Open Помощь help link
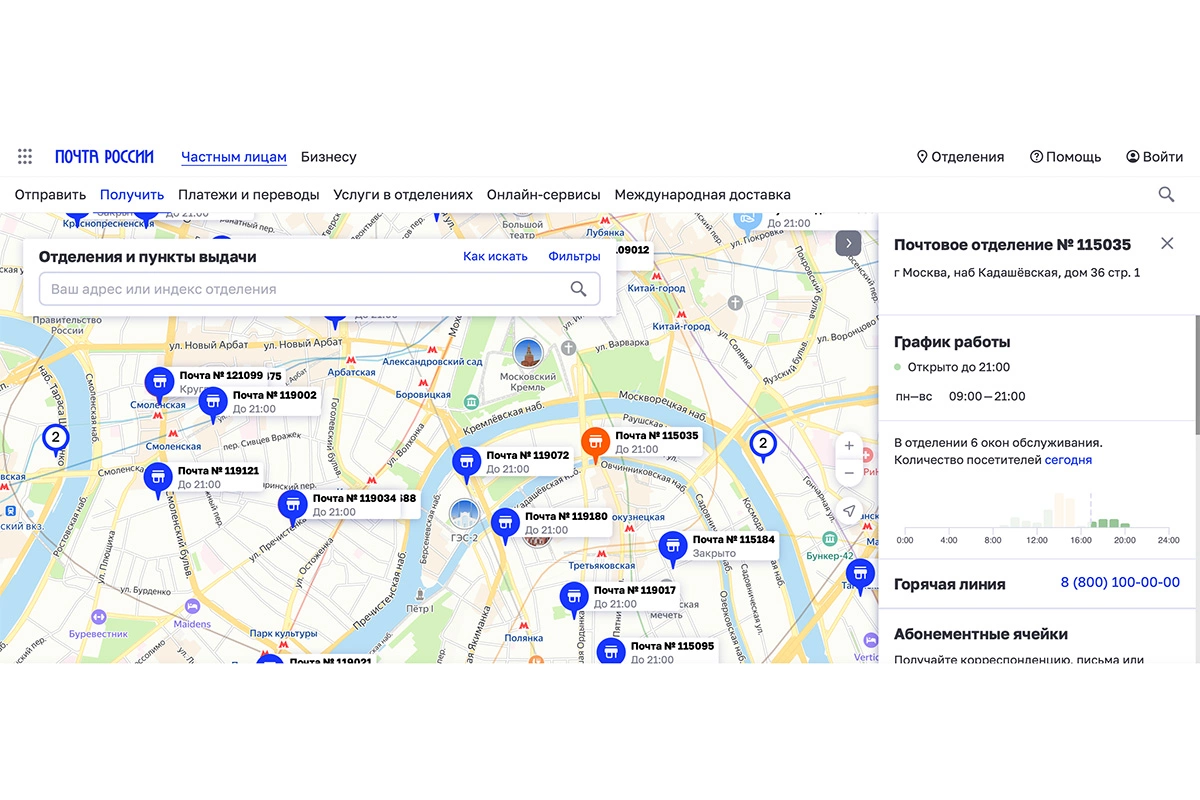This screenshot has height=800, width=1200. pyautogui.click(x=1065, y=157)
